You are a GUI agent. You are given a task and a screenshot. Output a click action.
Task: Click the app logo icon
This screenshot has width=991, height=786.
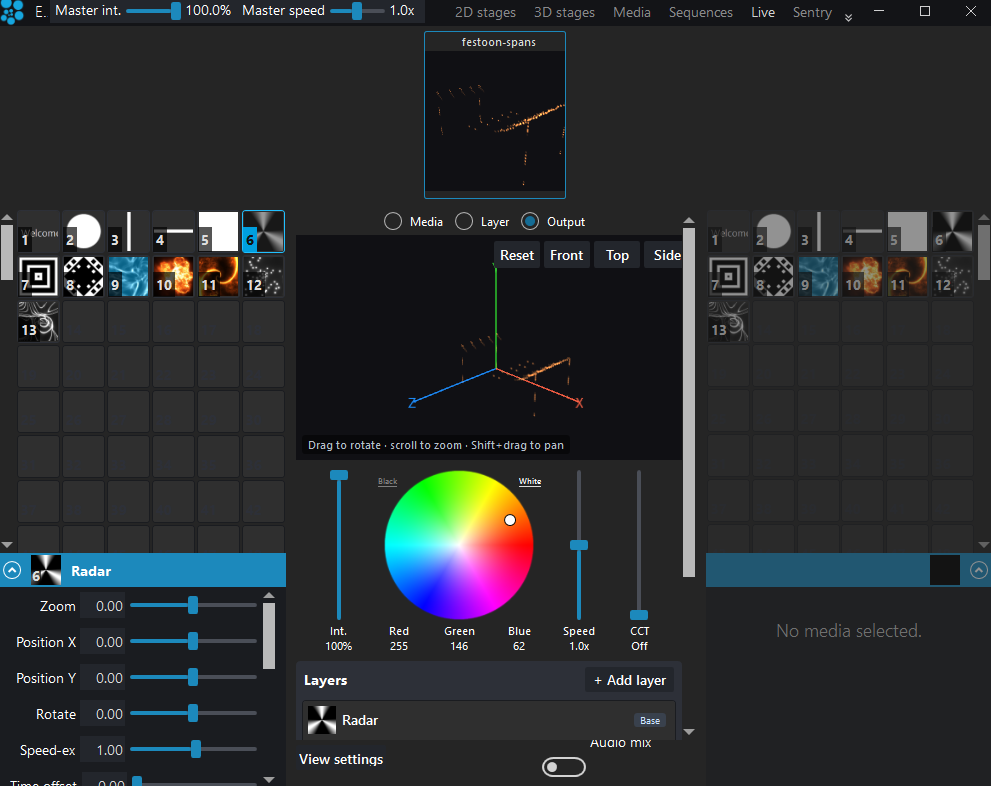click(x=12, y=12)
